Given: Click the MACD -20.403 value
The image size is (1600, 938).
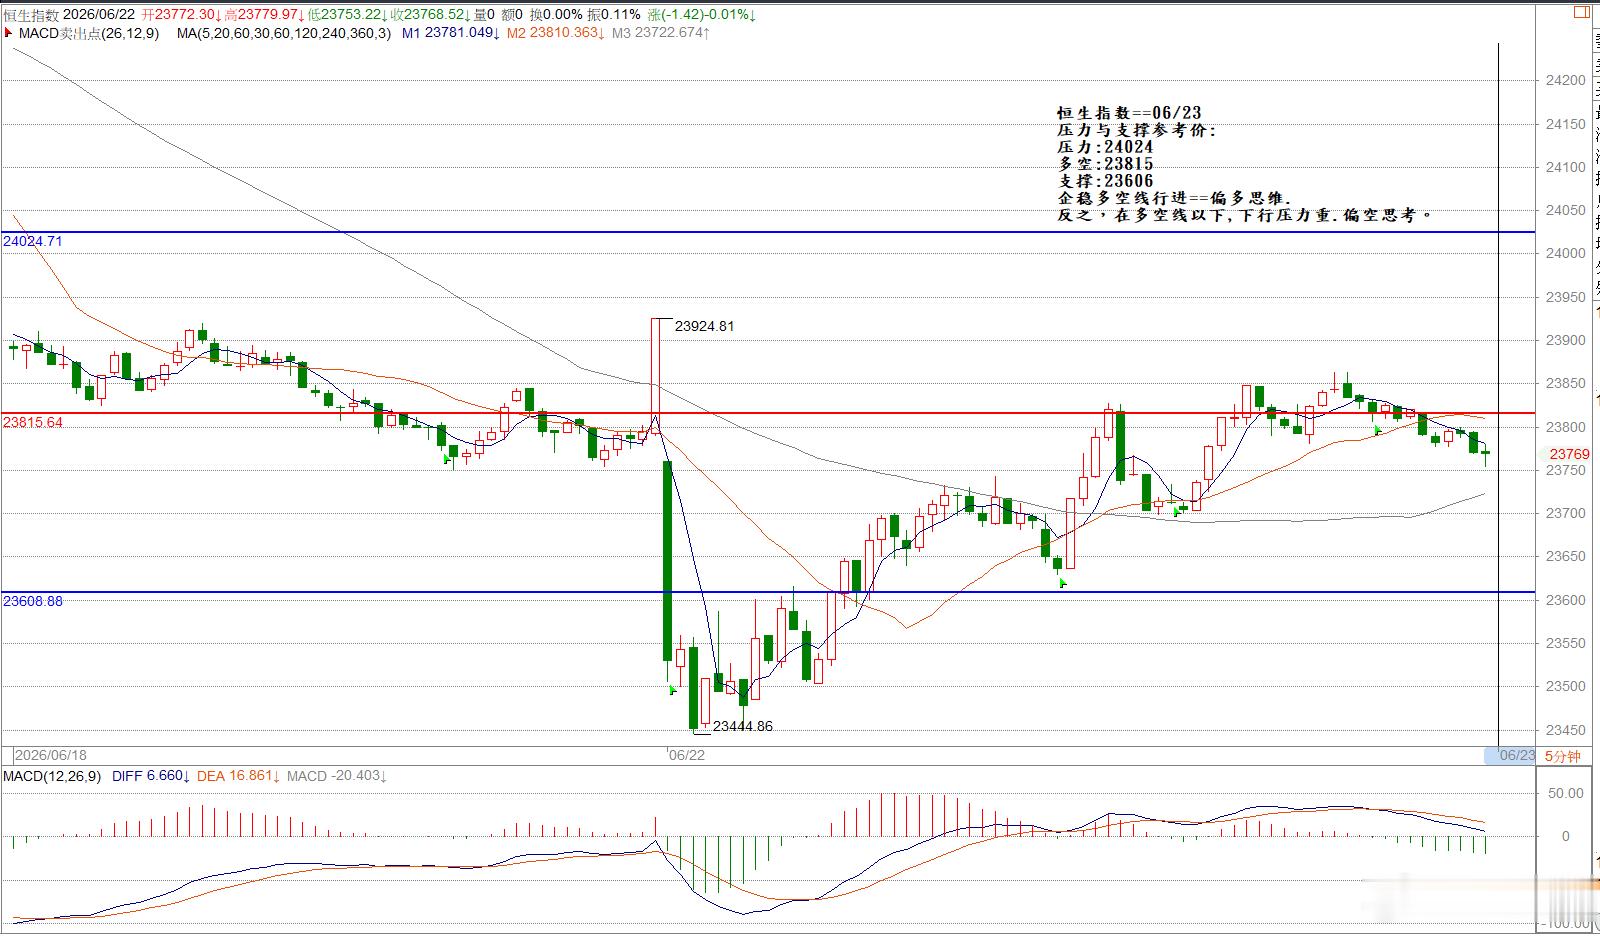Looking at the screenshot, I should tap(337, 776).
